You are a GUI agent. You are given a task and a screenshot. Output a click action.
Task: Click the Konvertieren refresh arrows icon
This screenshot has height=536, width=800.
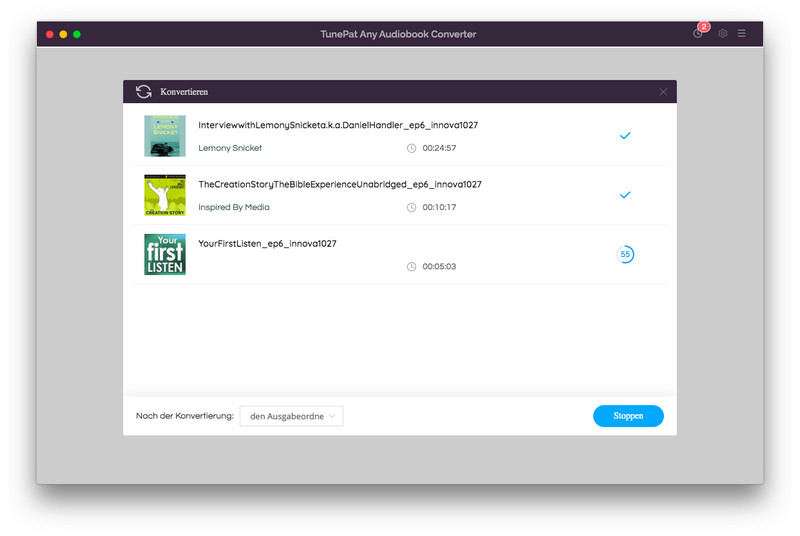[144, 92]
